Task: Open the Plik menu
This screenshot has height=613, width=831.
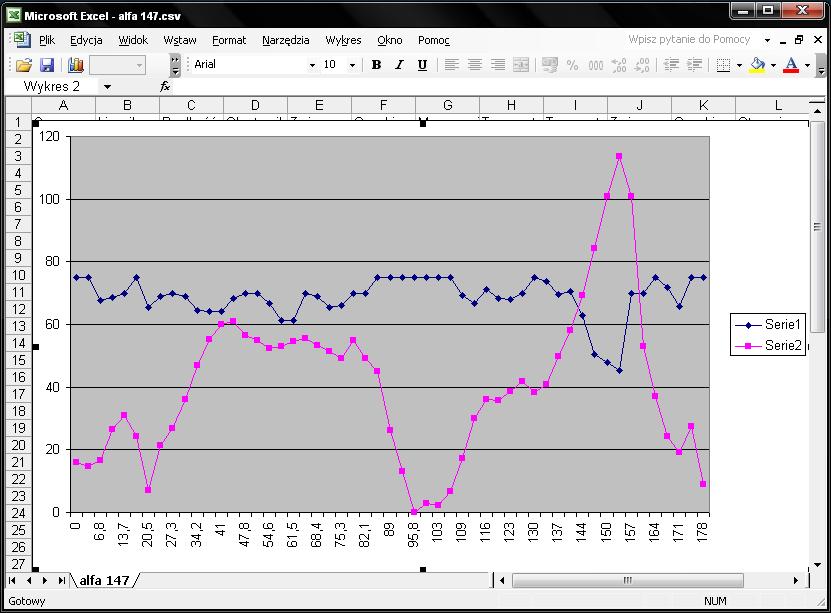Action: click(x=47, y=40)
